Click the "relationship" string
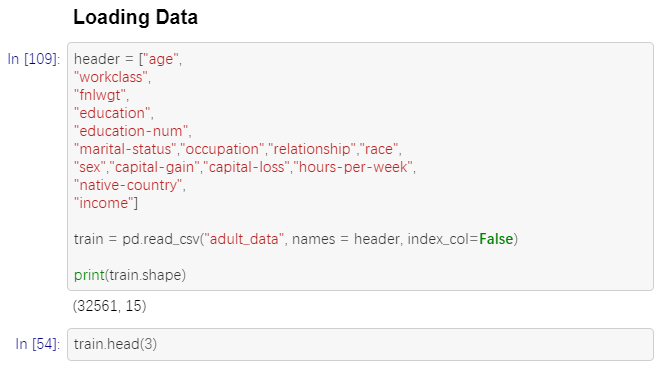This screenshot has width=668, height=366. (x=312, y=149)
